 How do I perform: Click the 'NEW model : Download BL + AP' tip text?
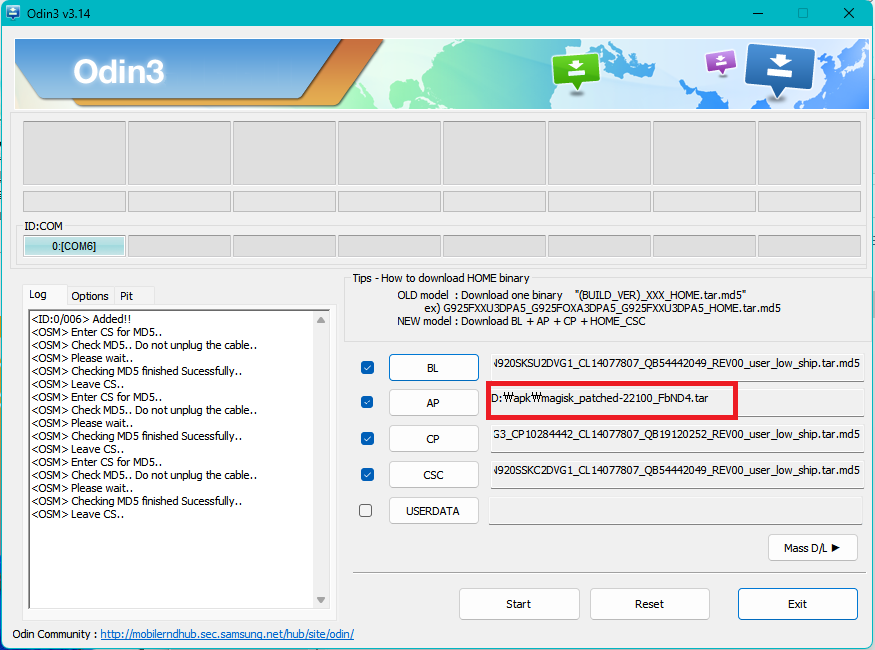pyautogui.click(x=521, y=321)
